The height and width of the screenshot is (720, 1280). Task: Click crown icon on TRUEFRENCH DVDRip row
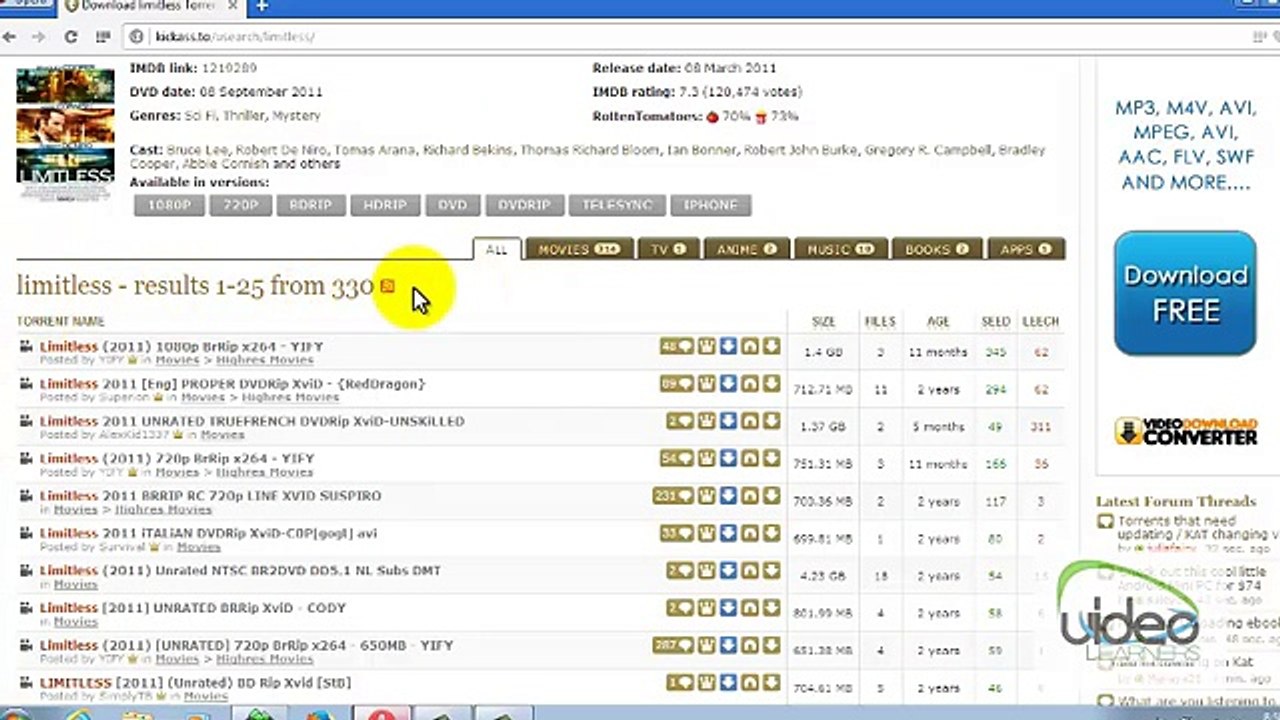(707, 421)
